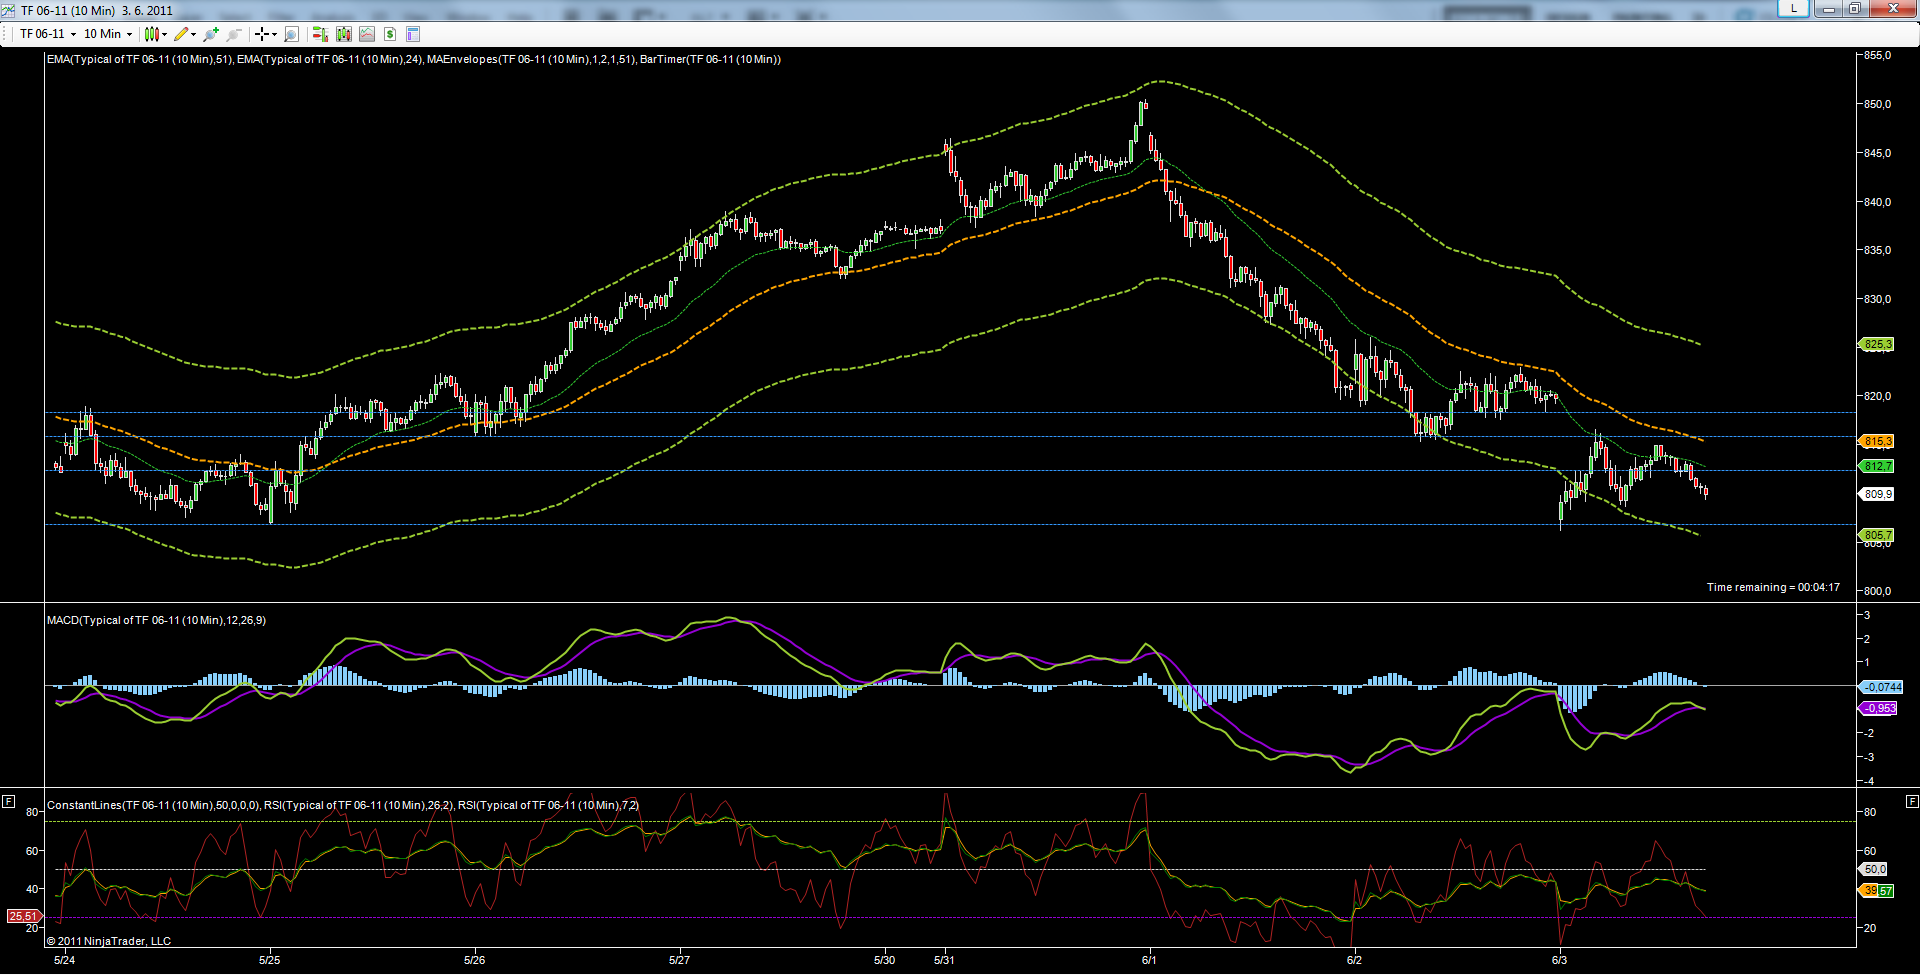Open the data series candlestick icon
This screenshot has width=1920, height=975.
click(344, 34)
